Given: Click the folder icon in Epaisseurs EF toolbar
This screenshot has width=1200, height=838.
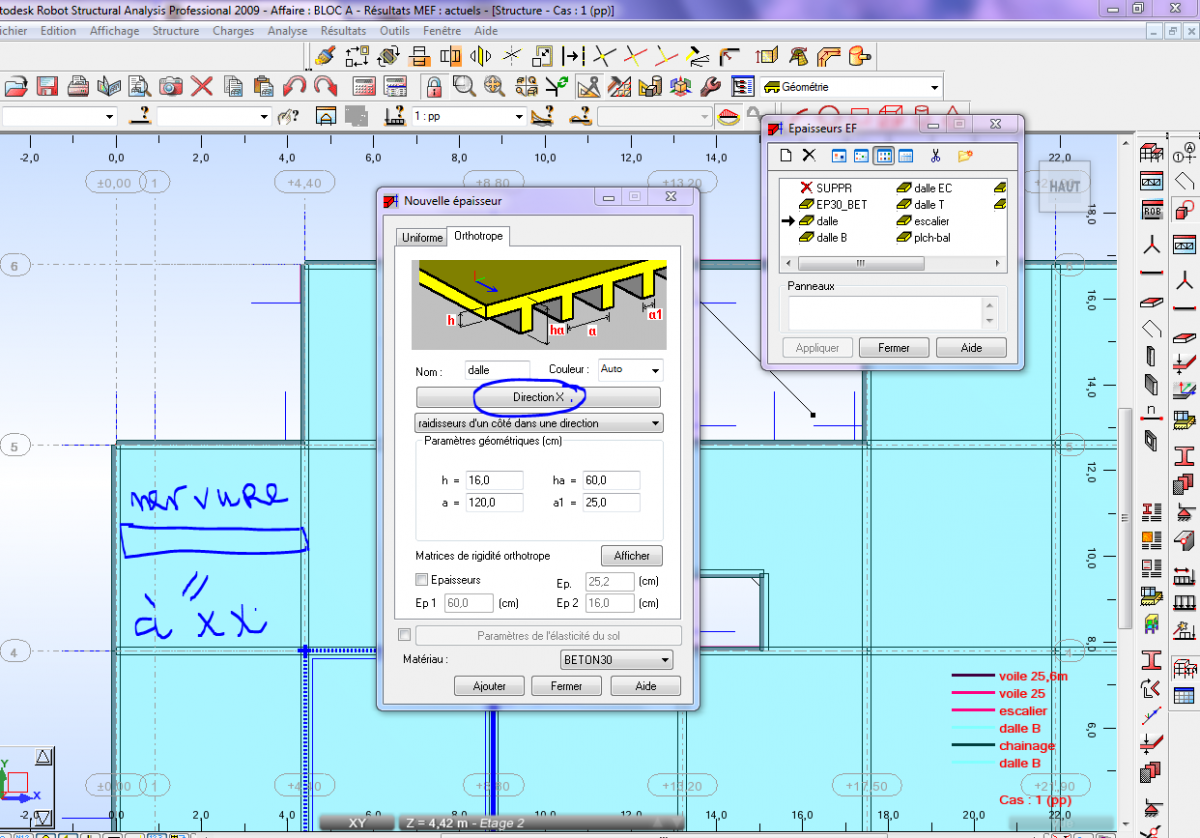Looking at the screenshot, I should (x=964, y=155).
